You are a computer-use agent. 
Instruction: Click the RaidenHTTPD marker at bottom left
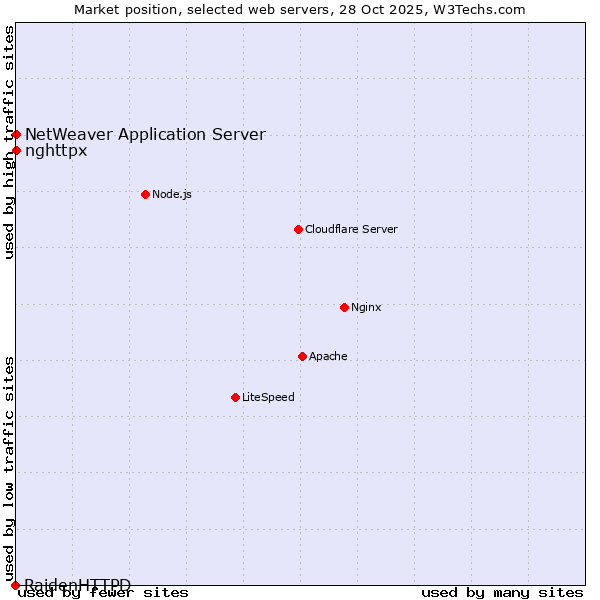[15, 585]
